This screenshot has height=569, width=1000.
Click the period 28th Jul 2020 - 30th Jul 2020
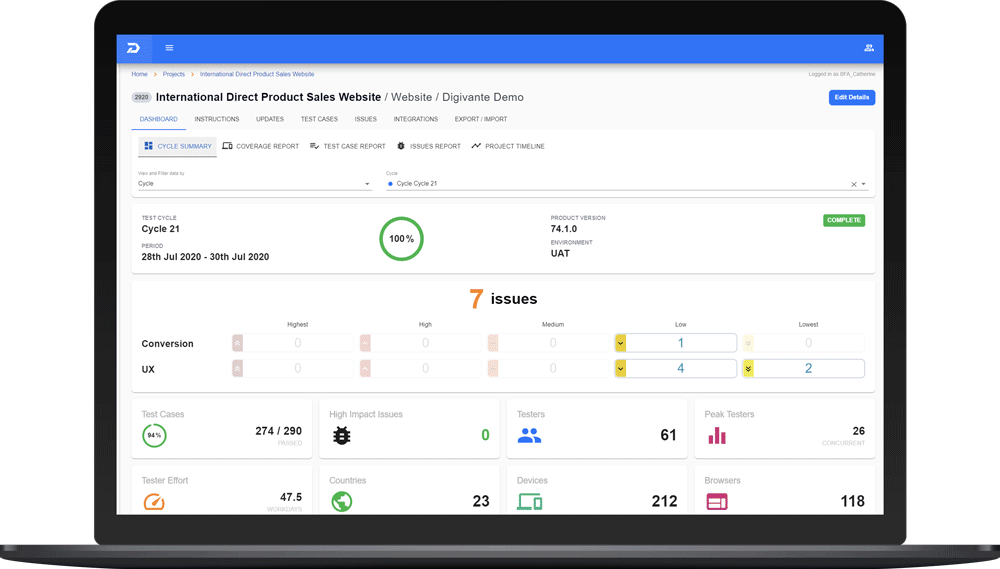click(205, 257)
